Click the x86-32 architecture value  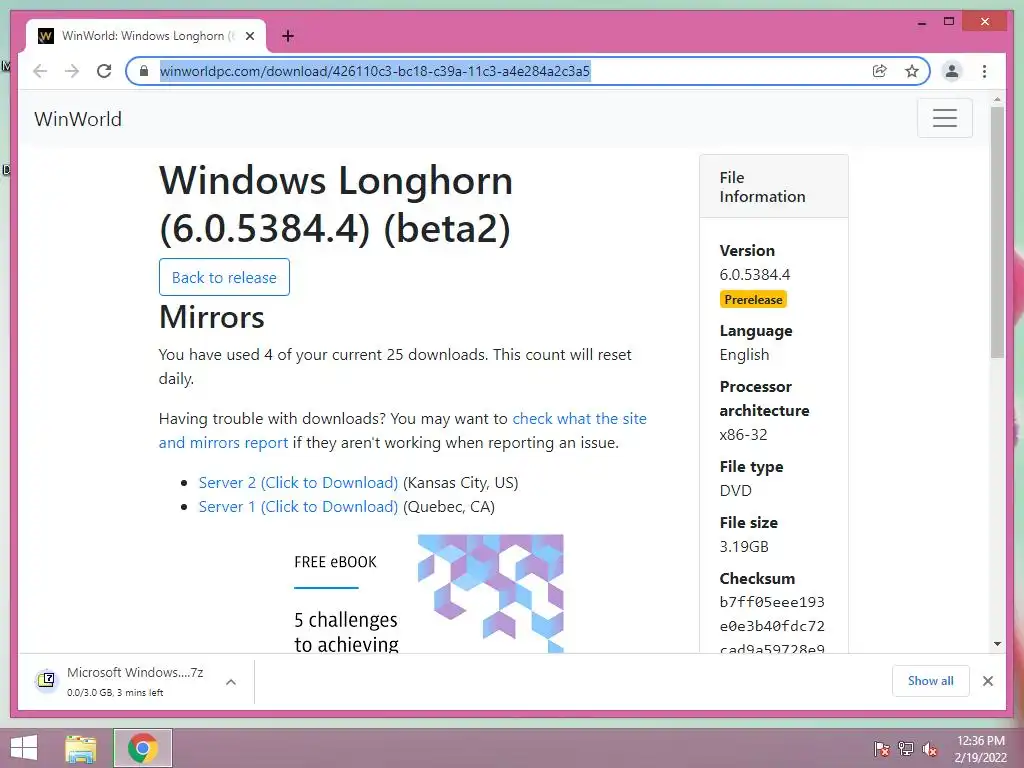pos(743,435)
